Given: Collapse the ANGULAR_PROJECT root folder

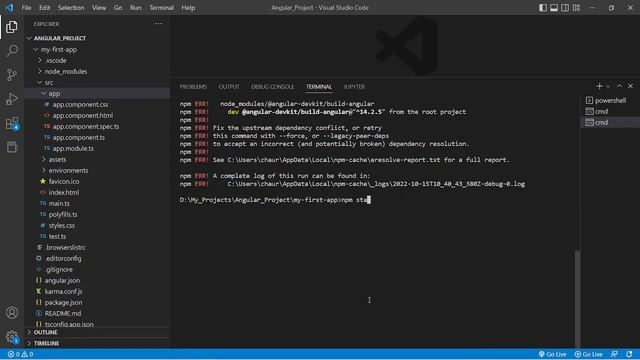Looking at the screenshot, I should [x=97, y=38].
